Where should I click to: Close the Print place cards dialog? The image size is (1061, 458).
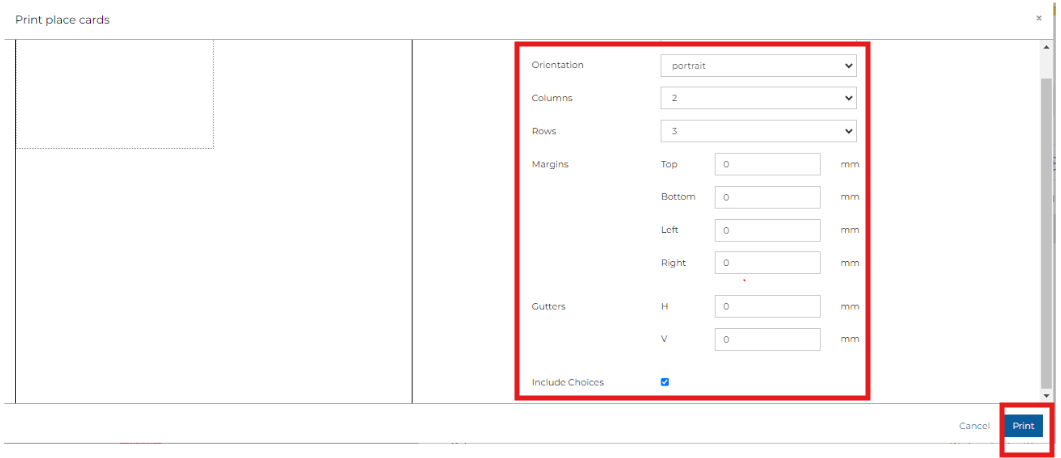[1038, 19]
